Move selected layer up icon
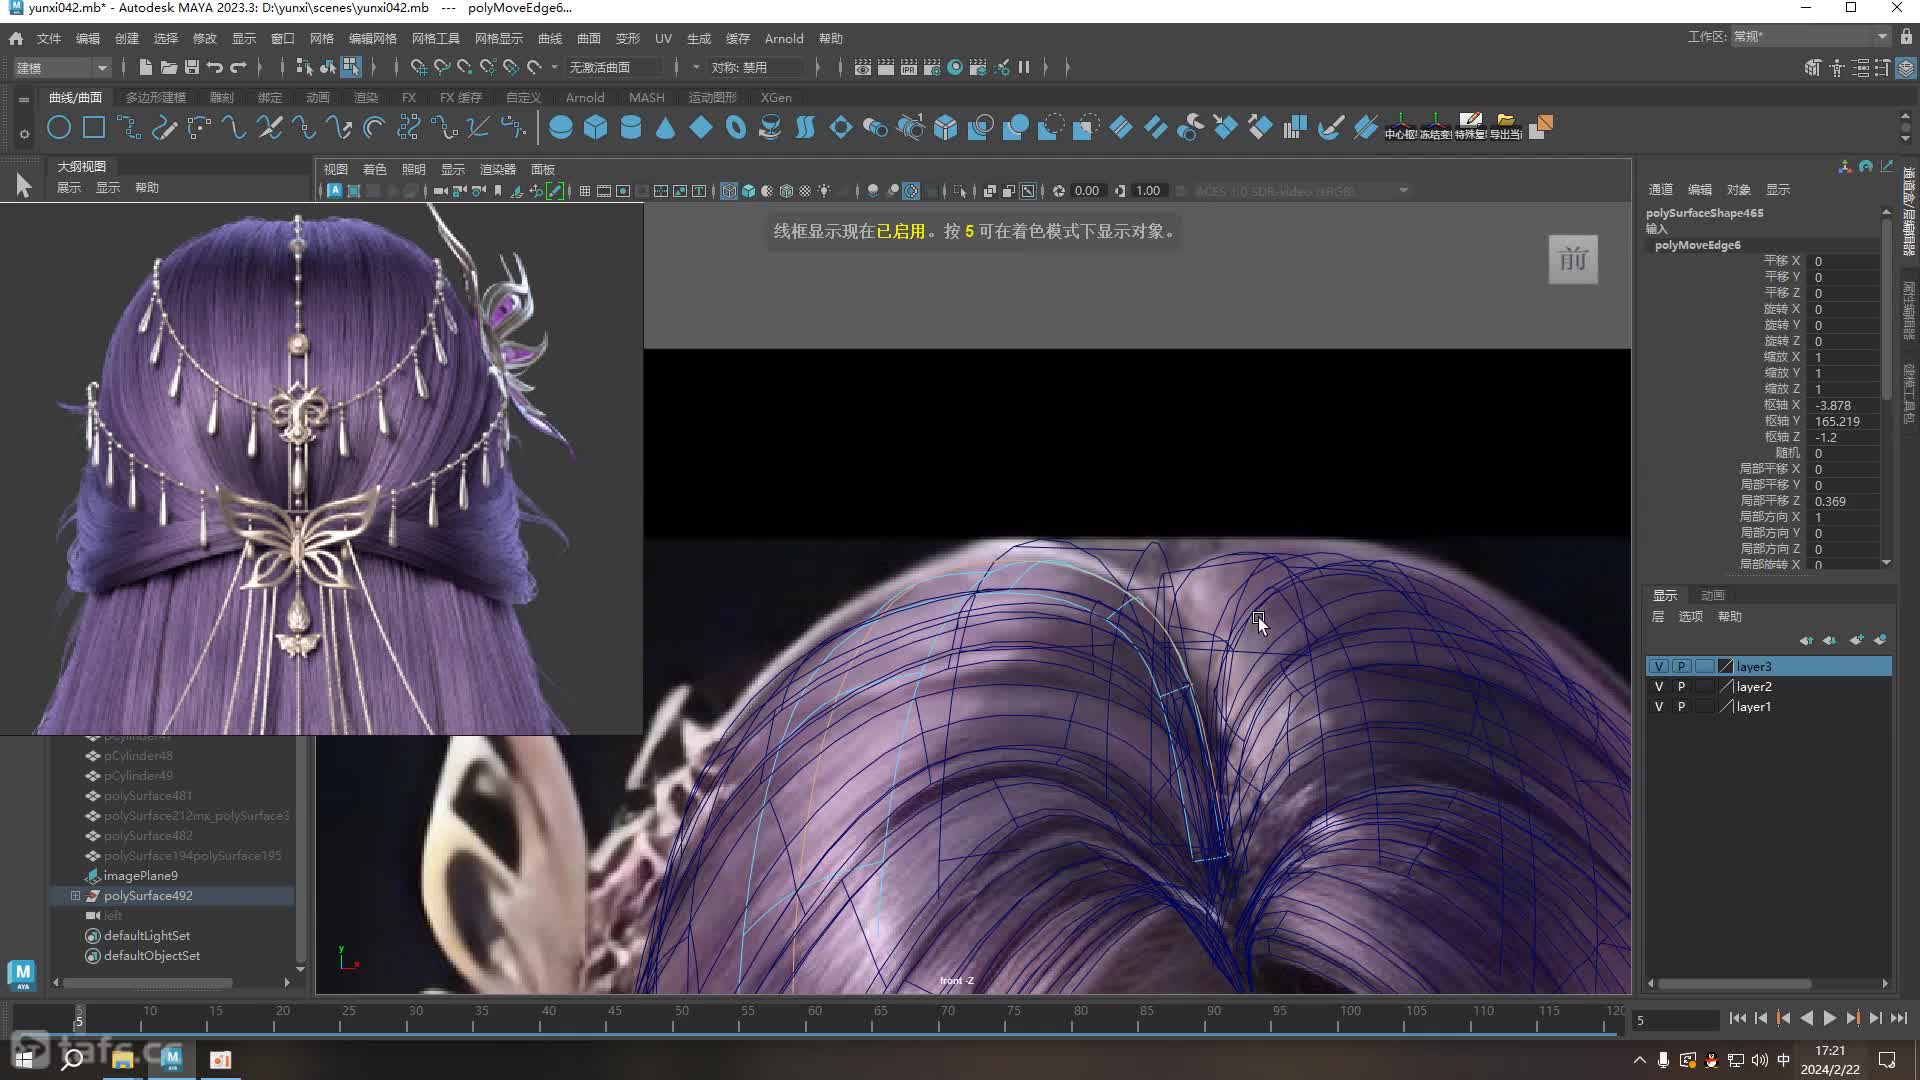 tap(1806, 640)
